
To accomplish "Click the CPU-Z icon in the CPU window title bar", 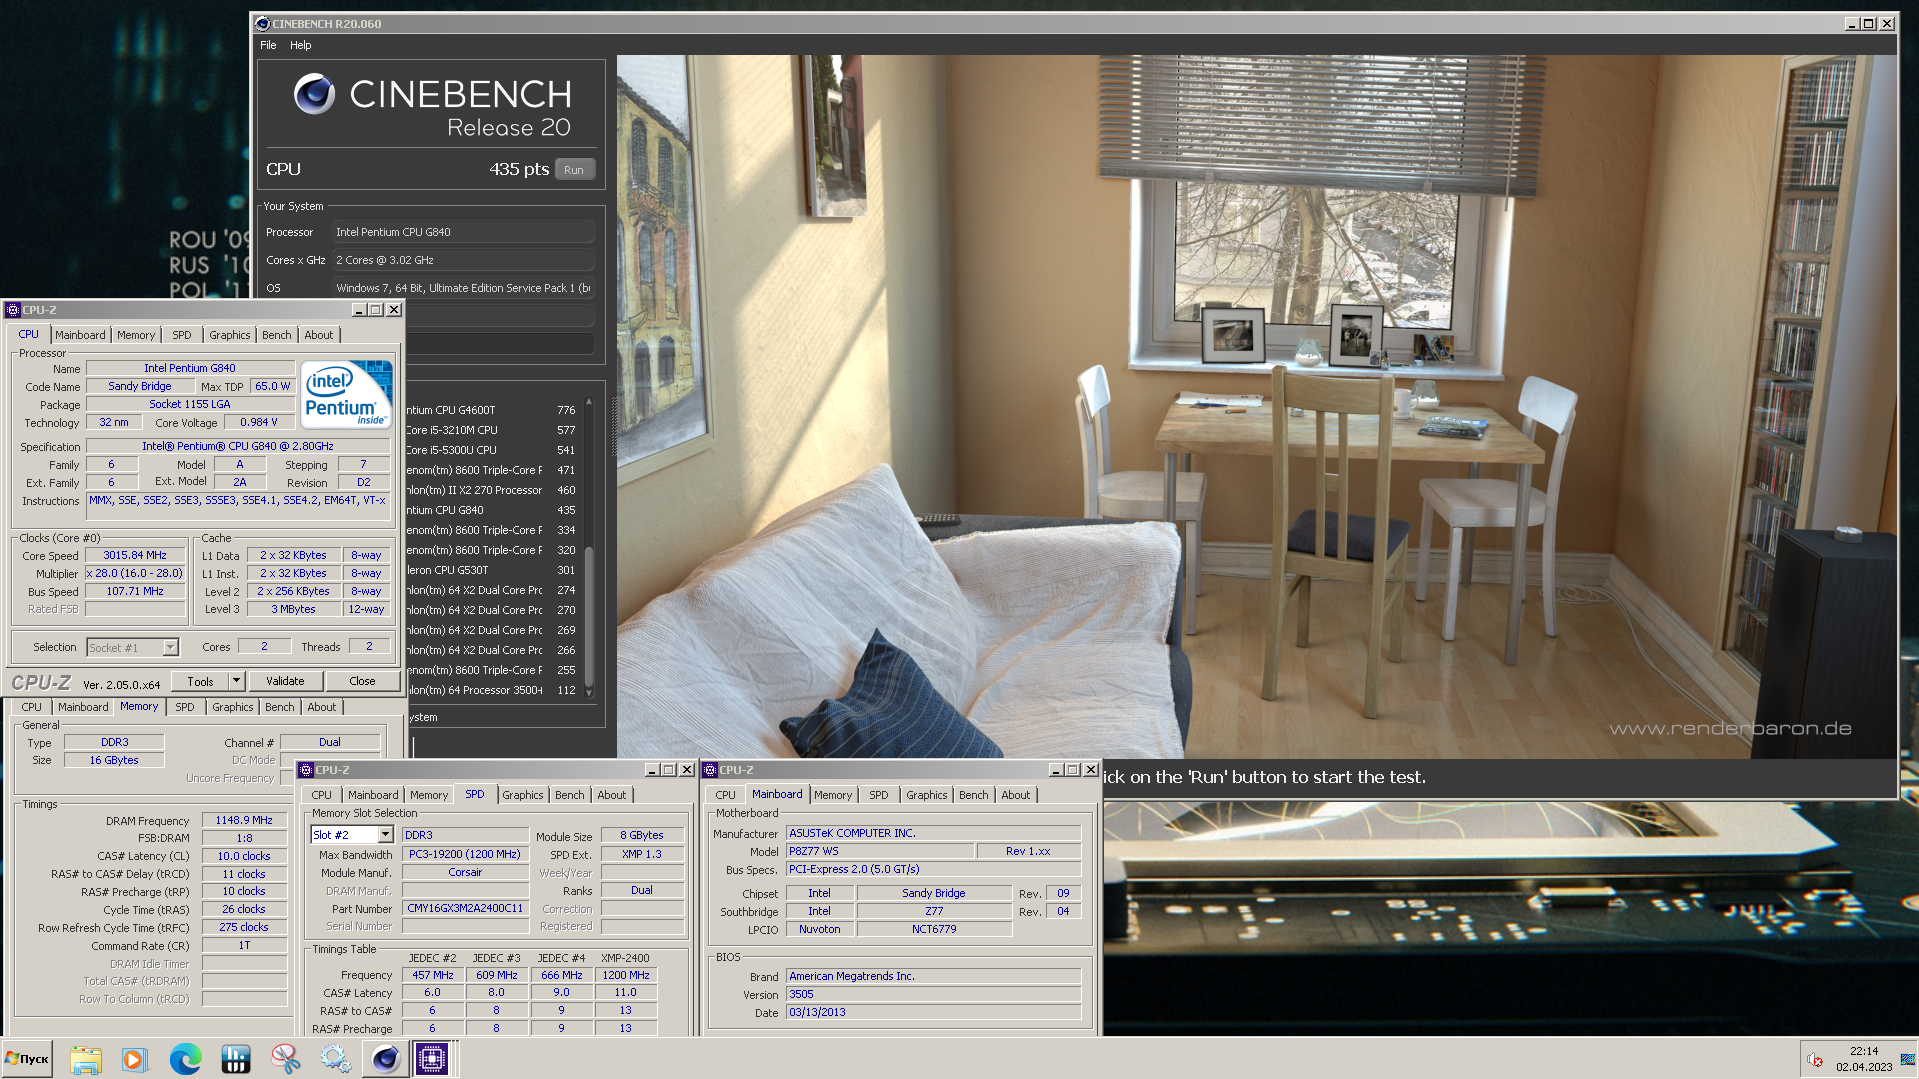I will (x=13, y=310).
